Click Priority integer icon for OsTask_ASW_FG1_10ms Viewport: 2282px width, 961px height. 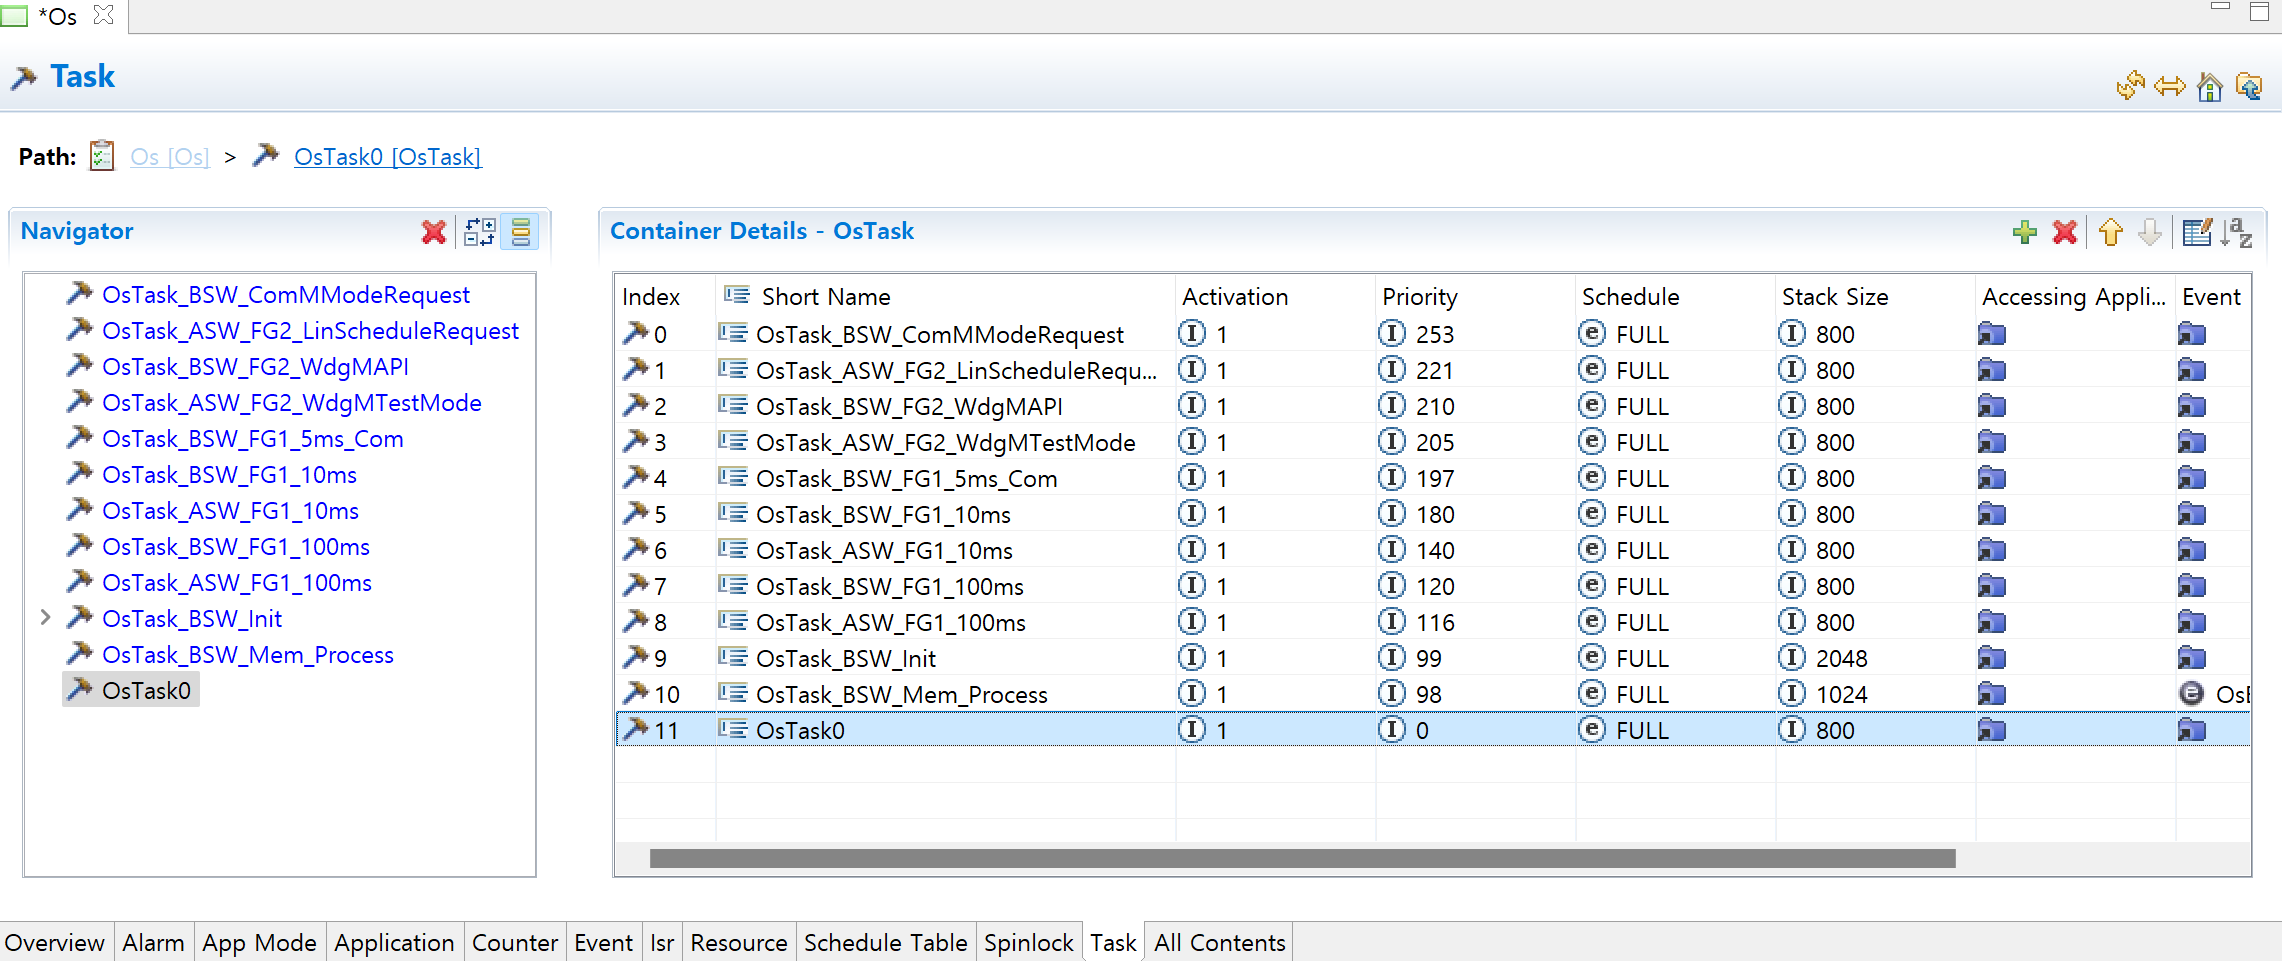pos(1391,549)
